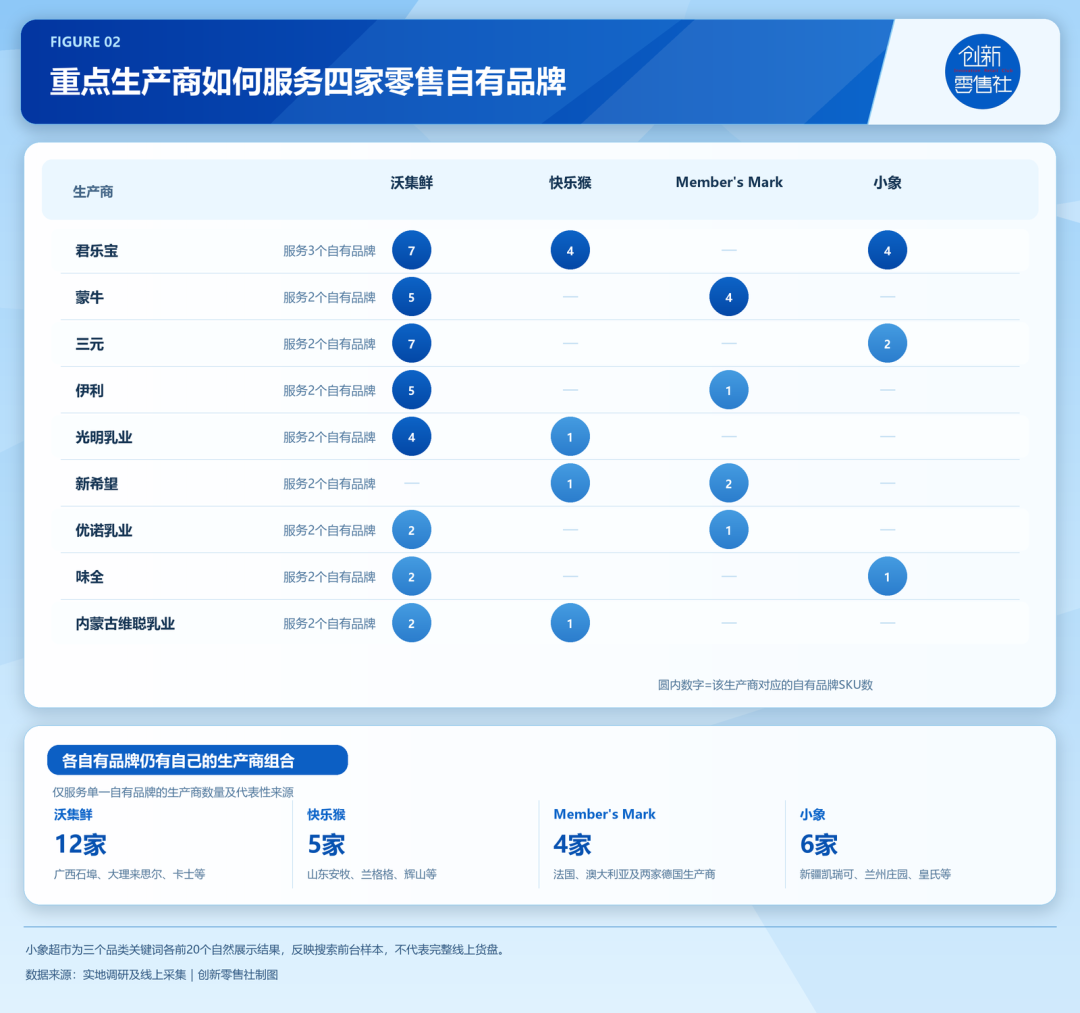Click 优诺乳业's 沃集鲜 bubble showing 2
Image resolution: width=1080 pixels, height=1013 pixels.
[412, 530]
